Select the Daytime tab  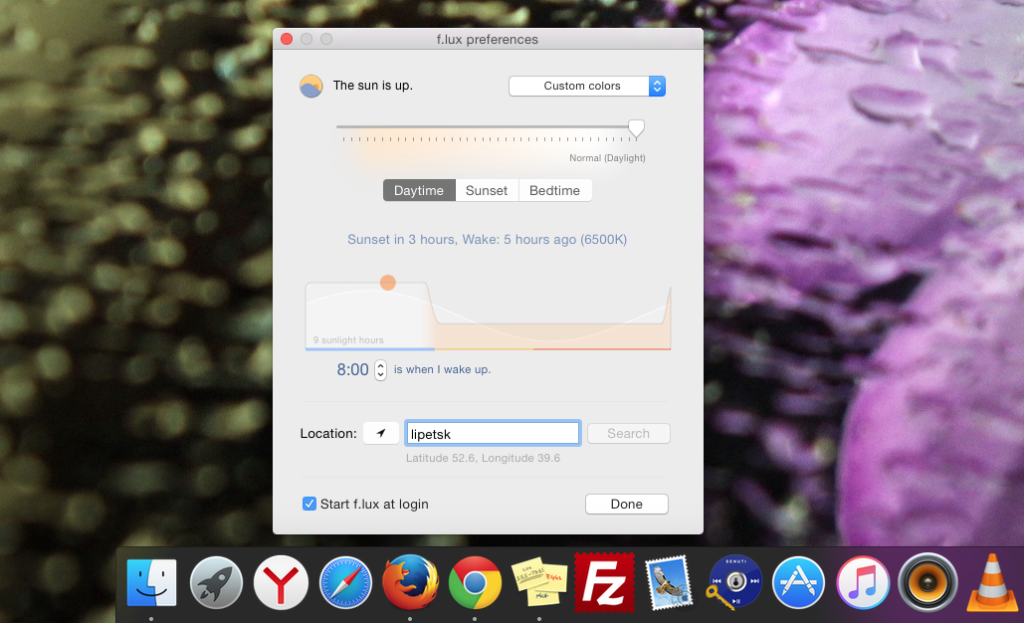[x=419, y=190]
